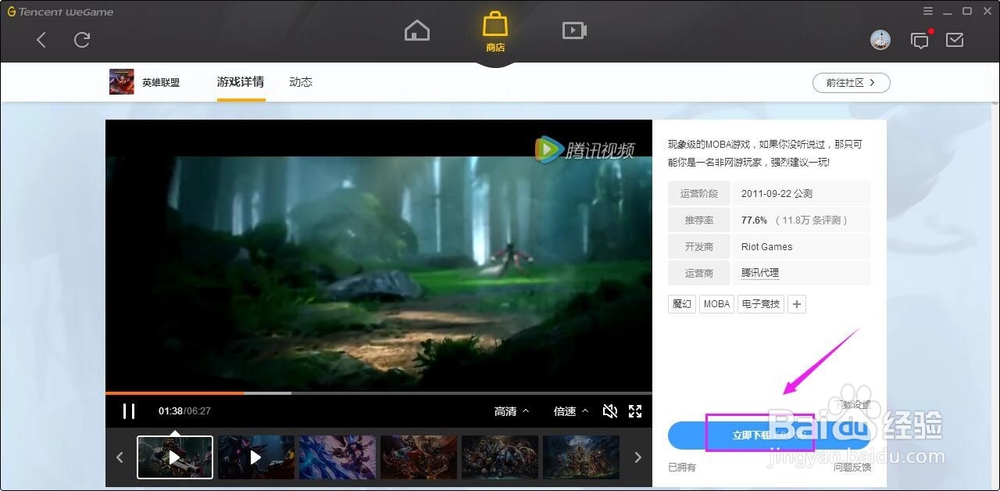1000x491 pixels.
Task: Select the second video thumbnail
Action: [256, 457]
